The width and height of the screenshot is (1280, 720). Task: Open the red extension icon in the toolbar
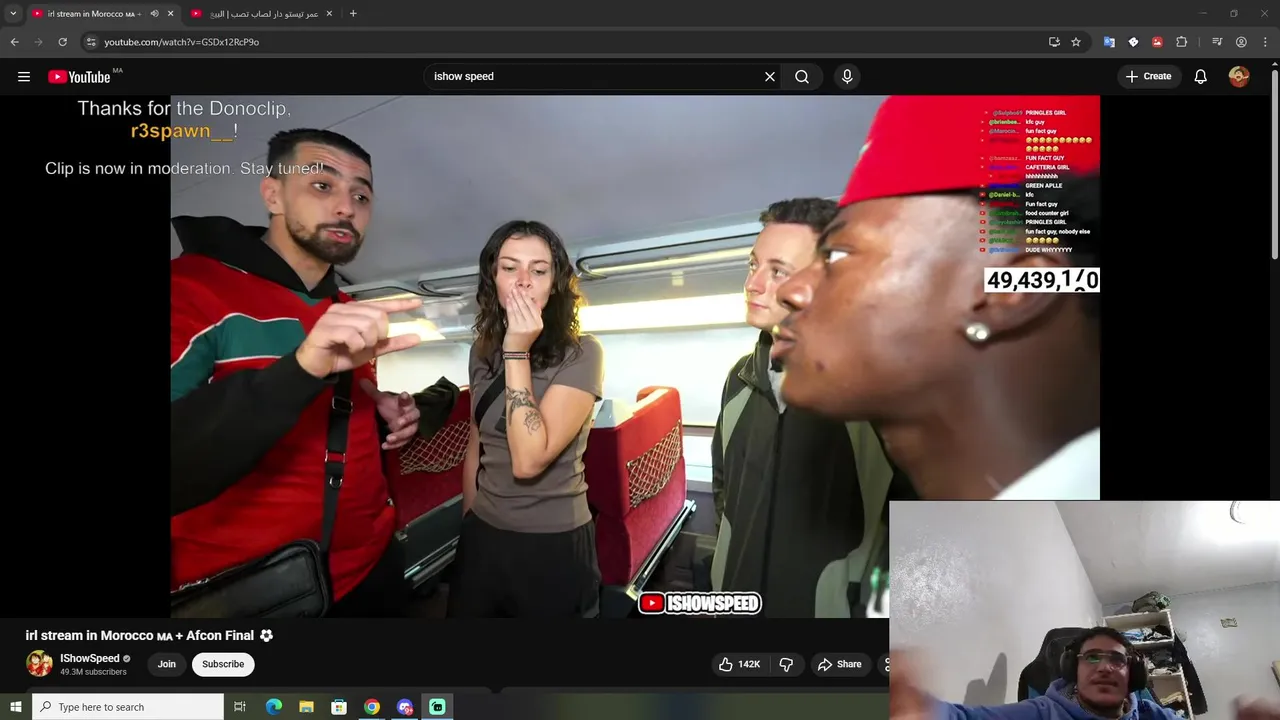[1157, 42]
